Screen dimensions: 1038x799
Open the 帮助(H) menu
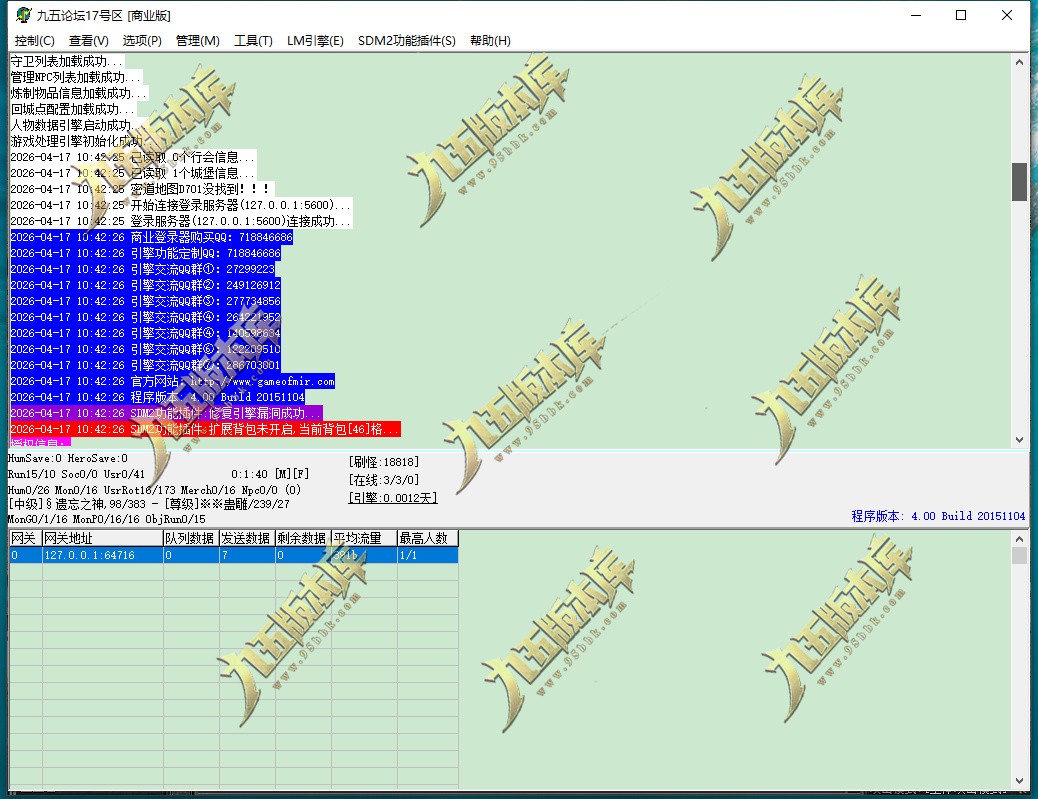point(490,40)
